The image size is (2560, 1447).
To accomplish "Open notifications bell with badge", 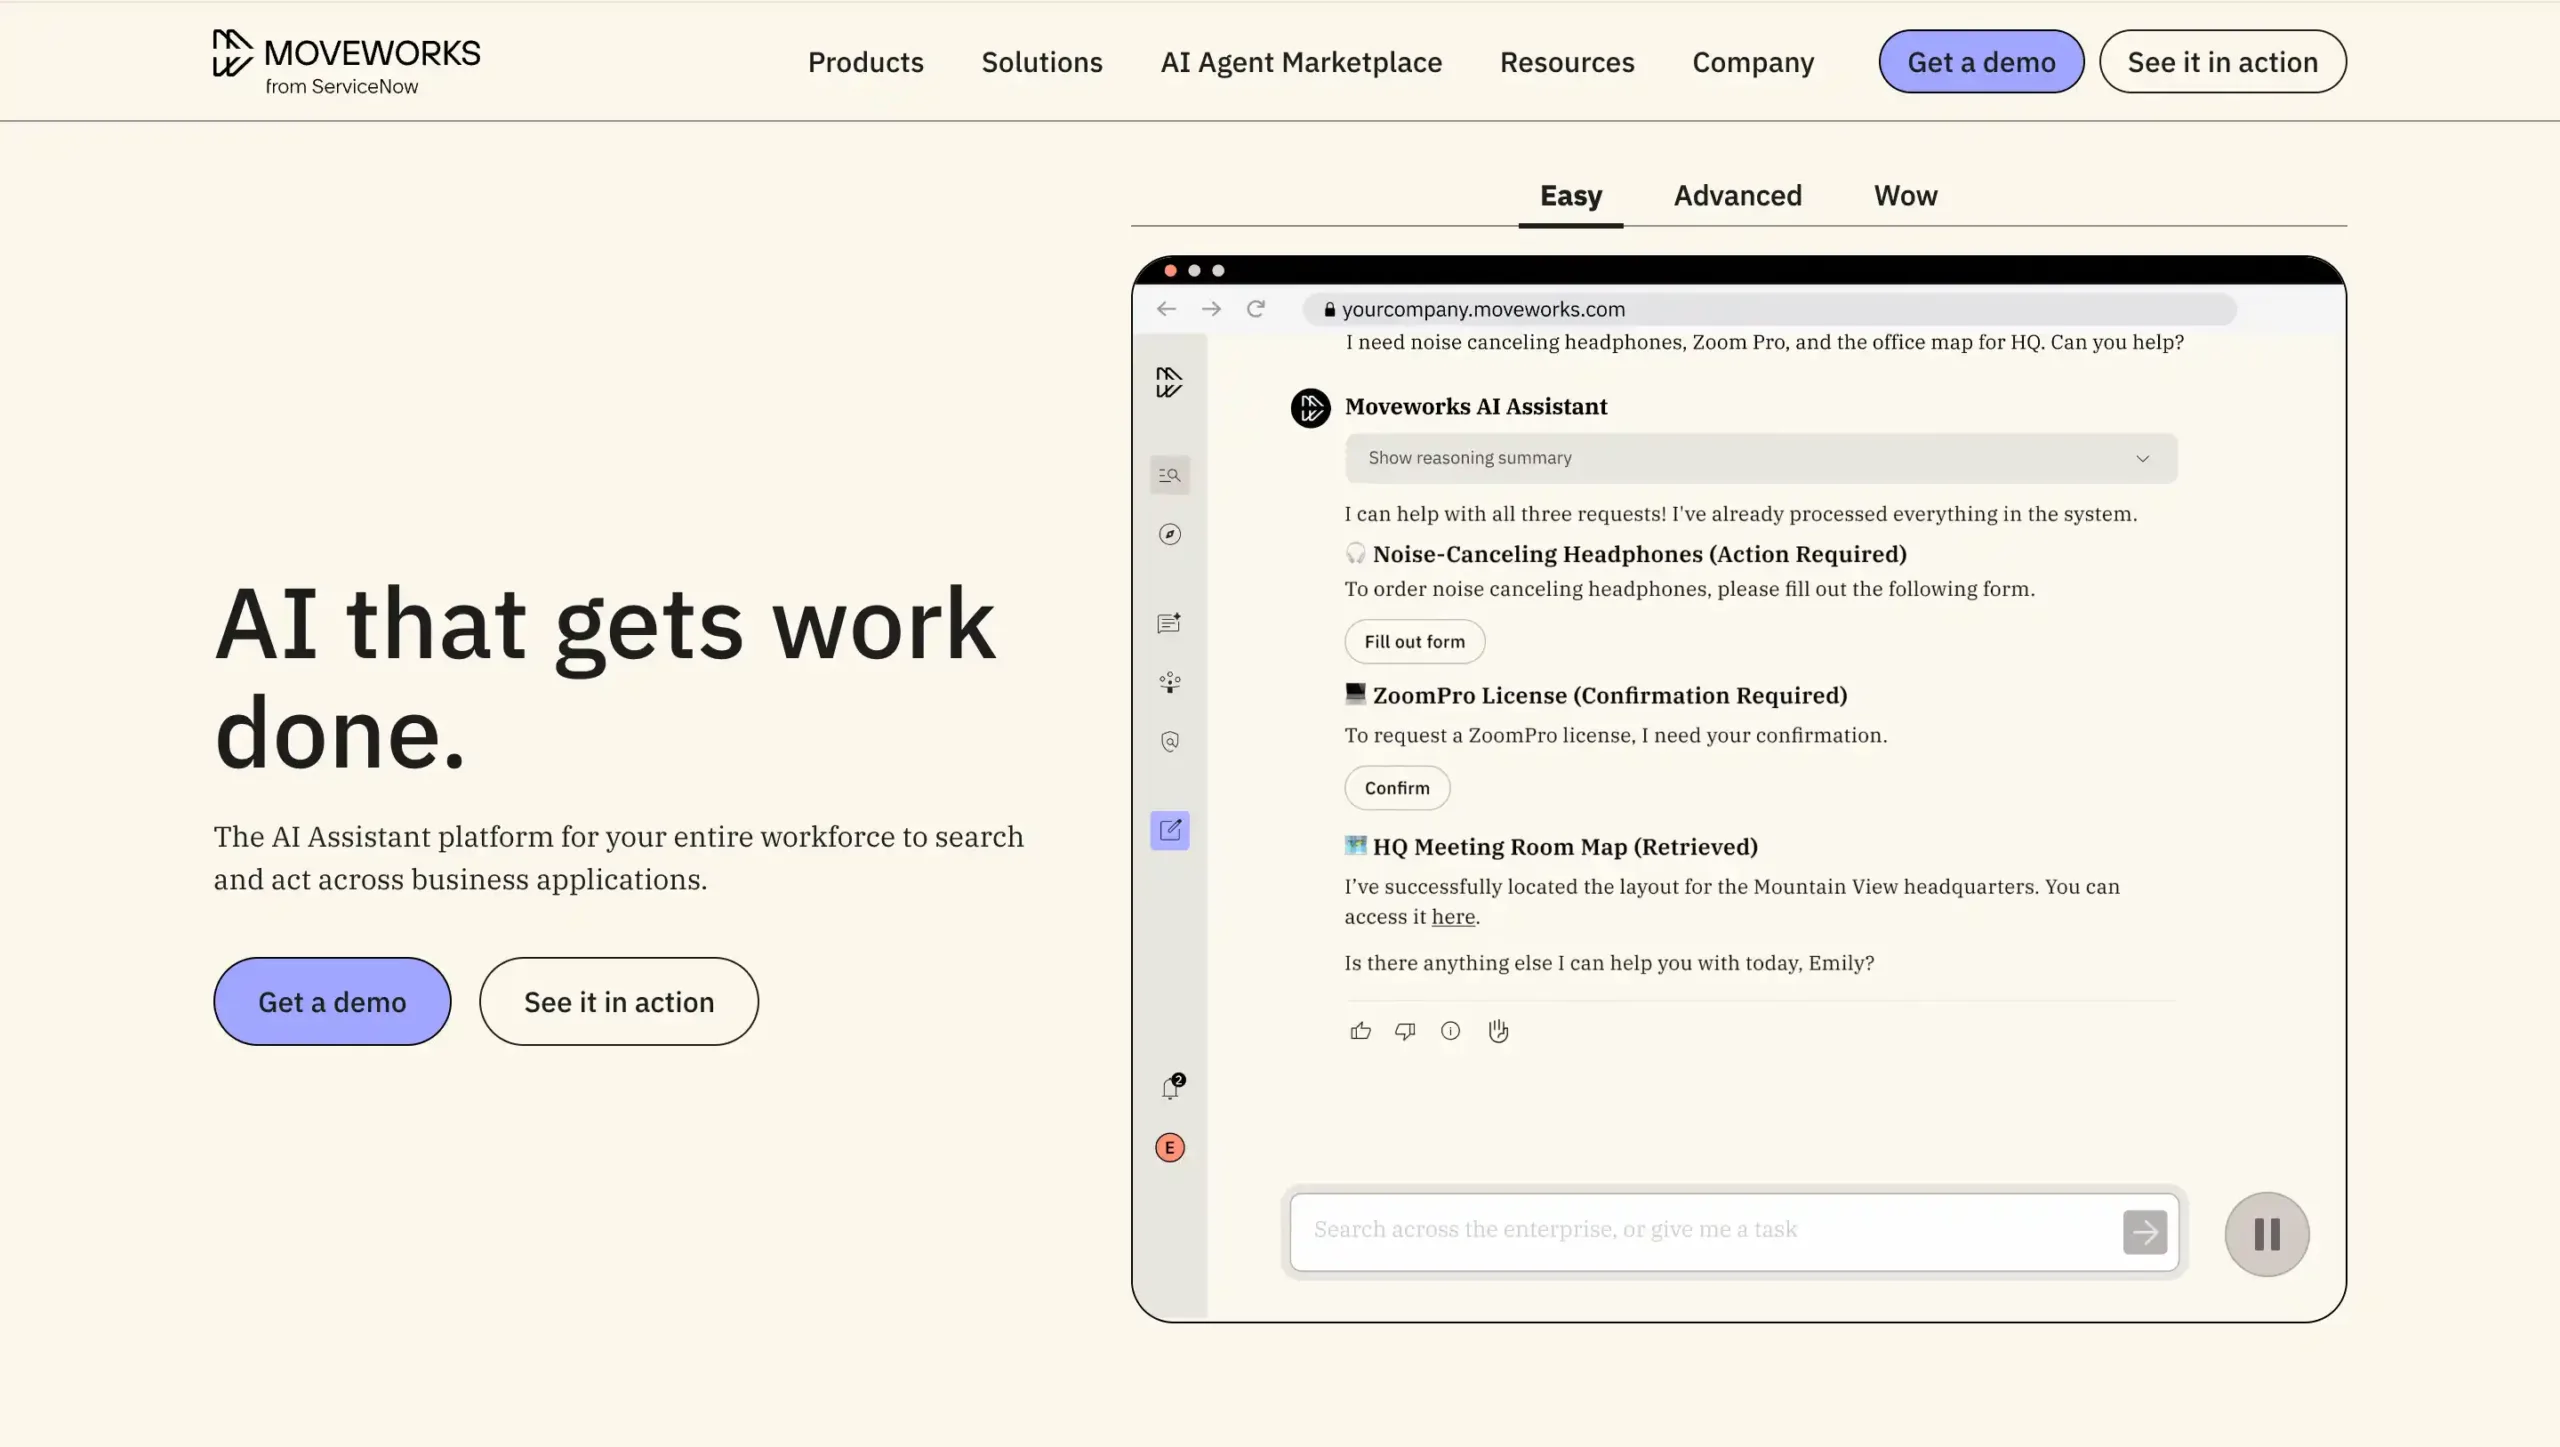I will [1171, 1087].
